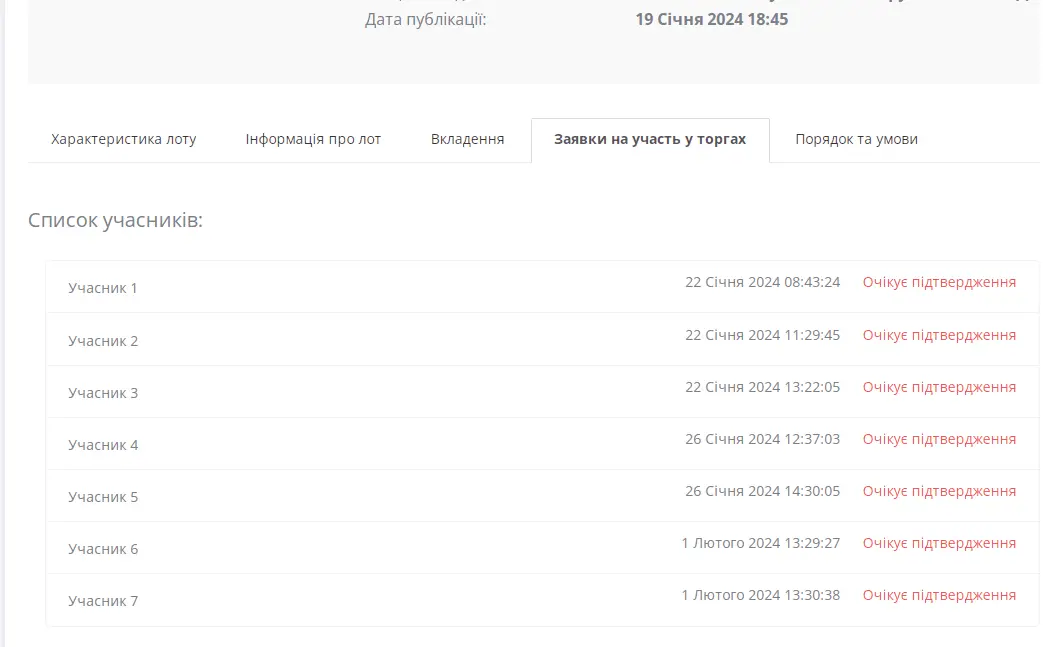
Task: Open the Порядок та умови tab
Action: 856,139
